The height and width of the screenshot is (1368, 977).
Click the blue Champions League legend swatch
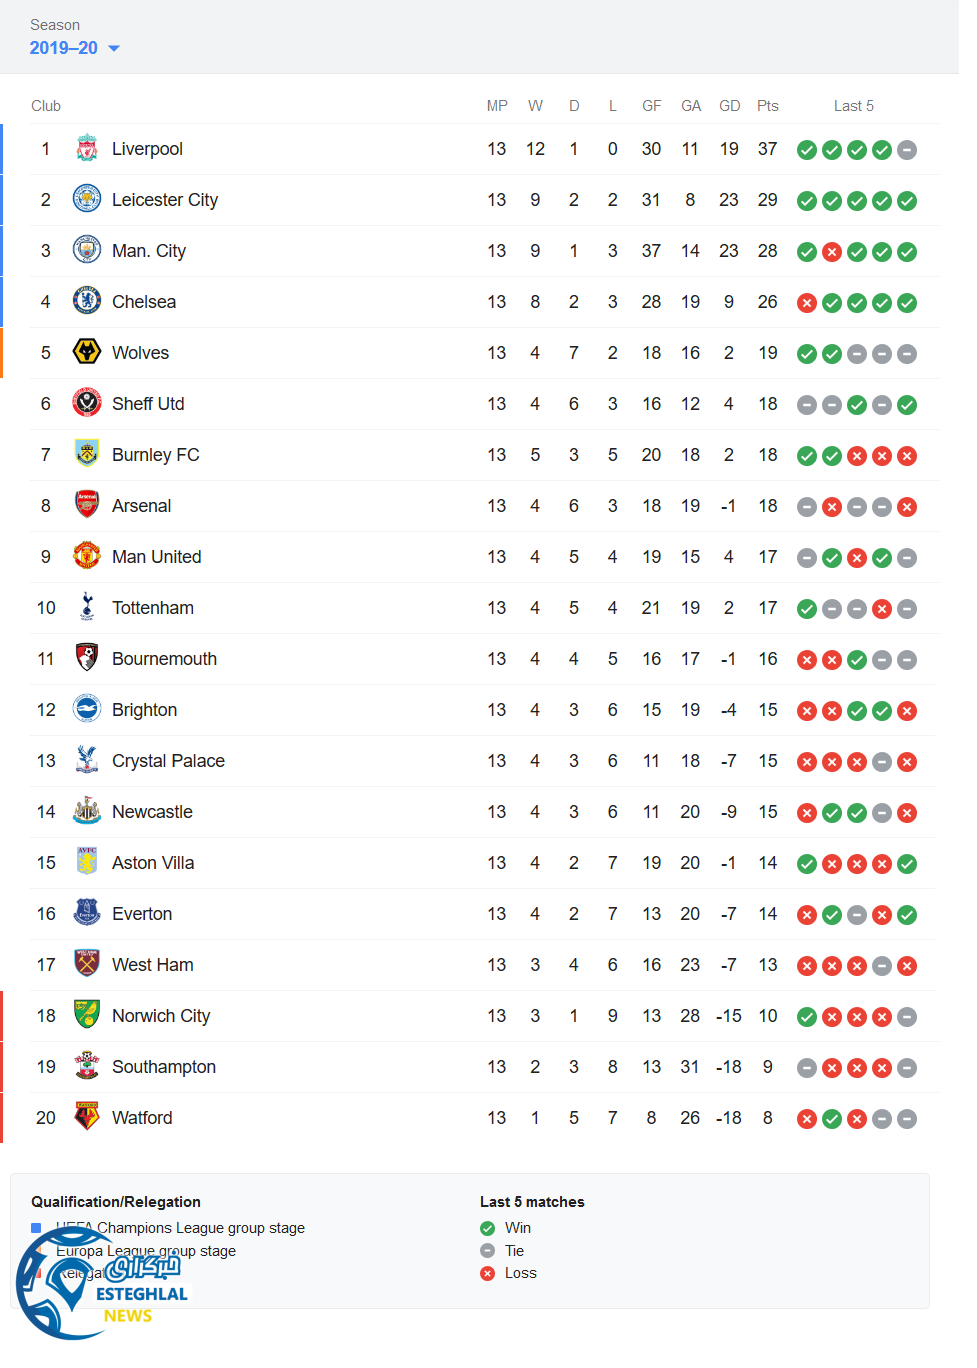click(36, 1228)
